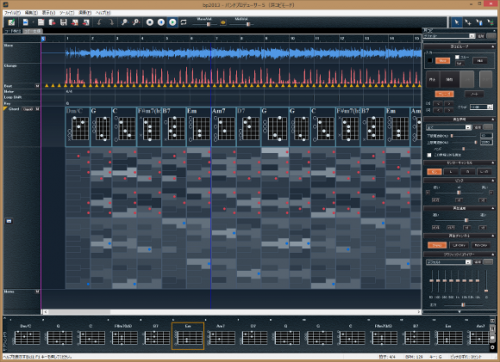Image resolution: width=500 pixels, height=362 pixels.
Task: Click the undo arrow icon
Action: point(99,22)
